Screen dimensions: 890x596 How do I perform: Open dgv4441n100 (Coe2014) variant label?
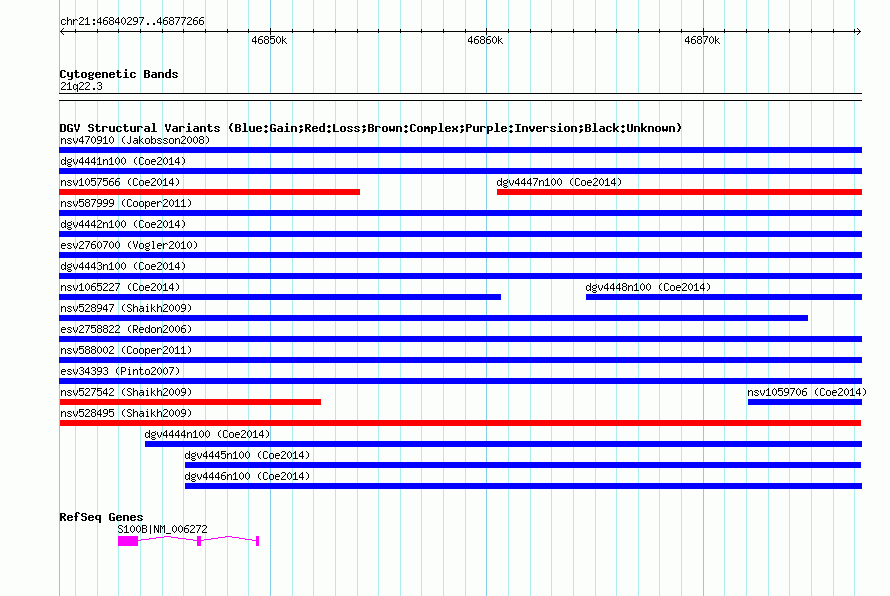pos(123,161)
